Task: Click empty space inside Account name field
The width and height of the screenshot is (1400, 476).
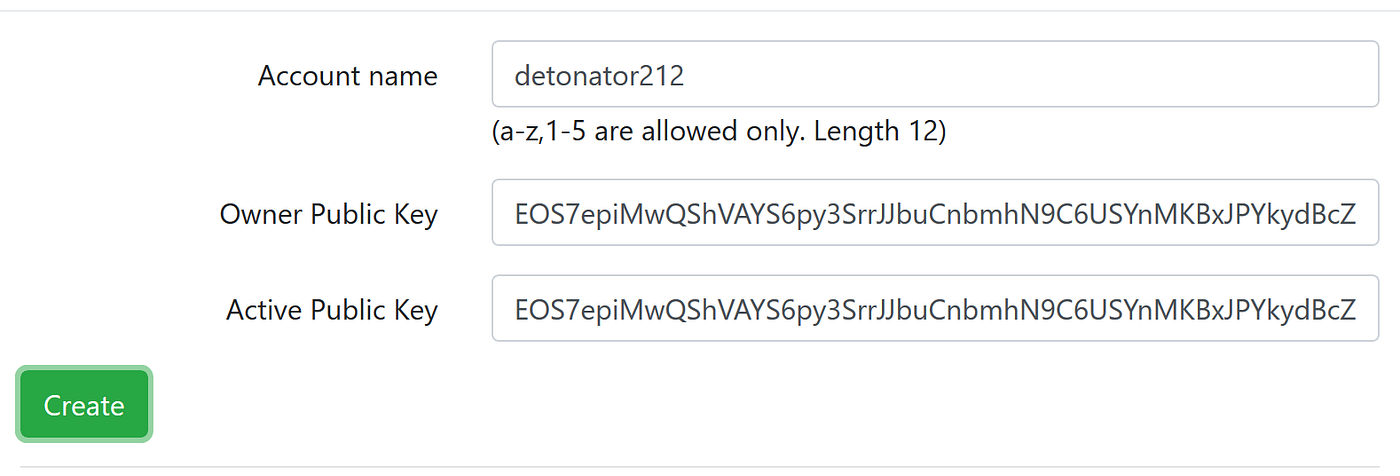Action: click(x=1030, y=75)
